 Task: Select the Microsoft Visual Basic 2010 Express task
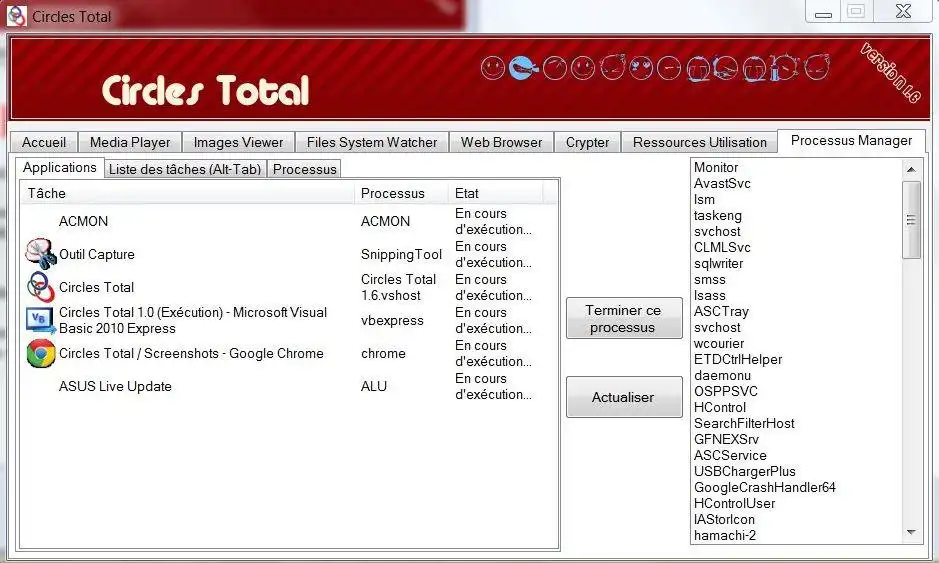click(193, 320)
